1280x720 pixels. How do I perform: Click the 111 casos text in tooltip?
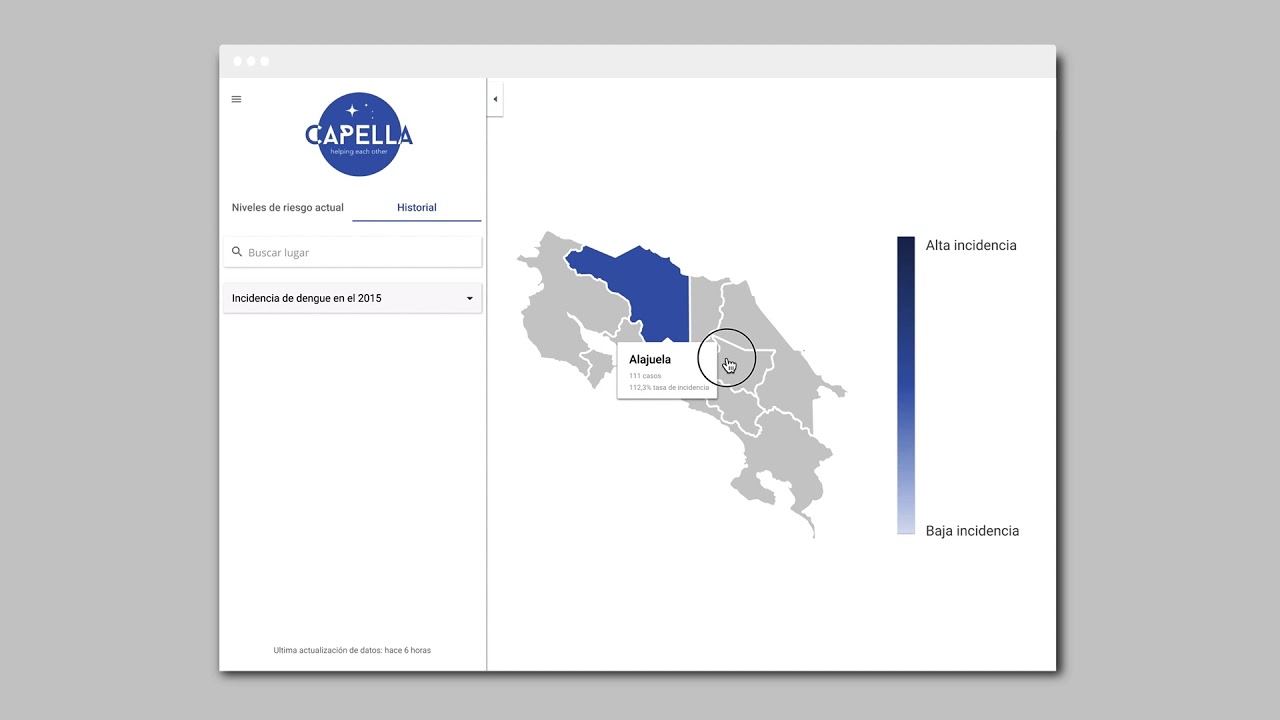[645, 376]
